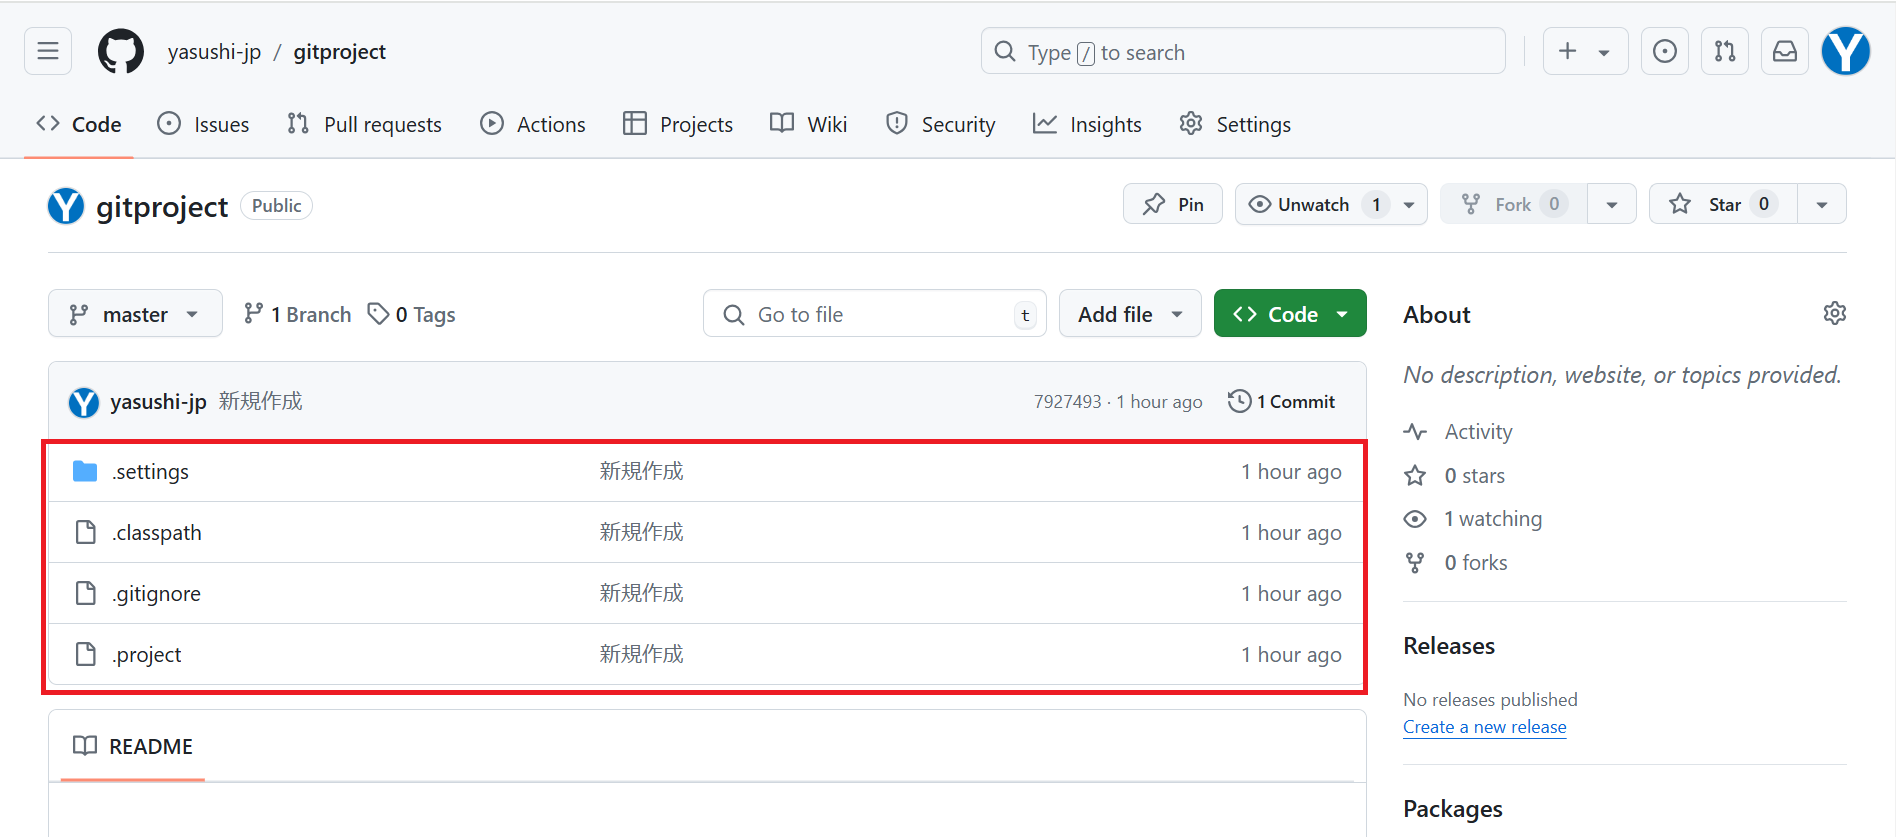Expand the Star lists dropdown arrow
The width and height of the screenshot is (1896, 837).
point(1822,204)
